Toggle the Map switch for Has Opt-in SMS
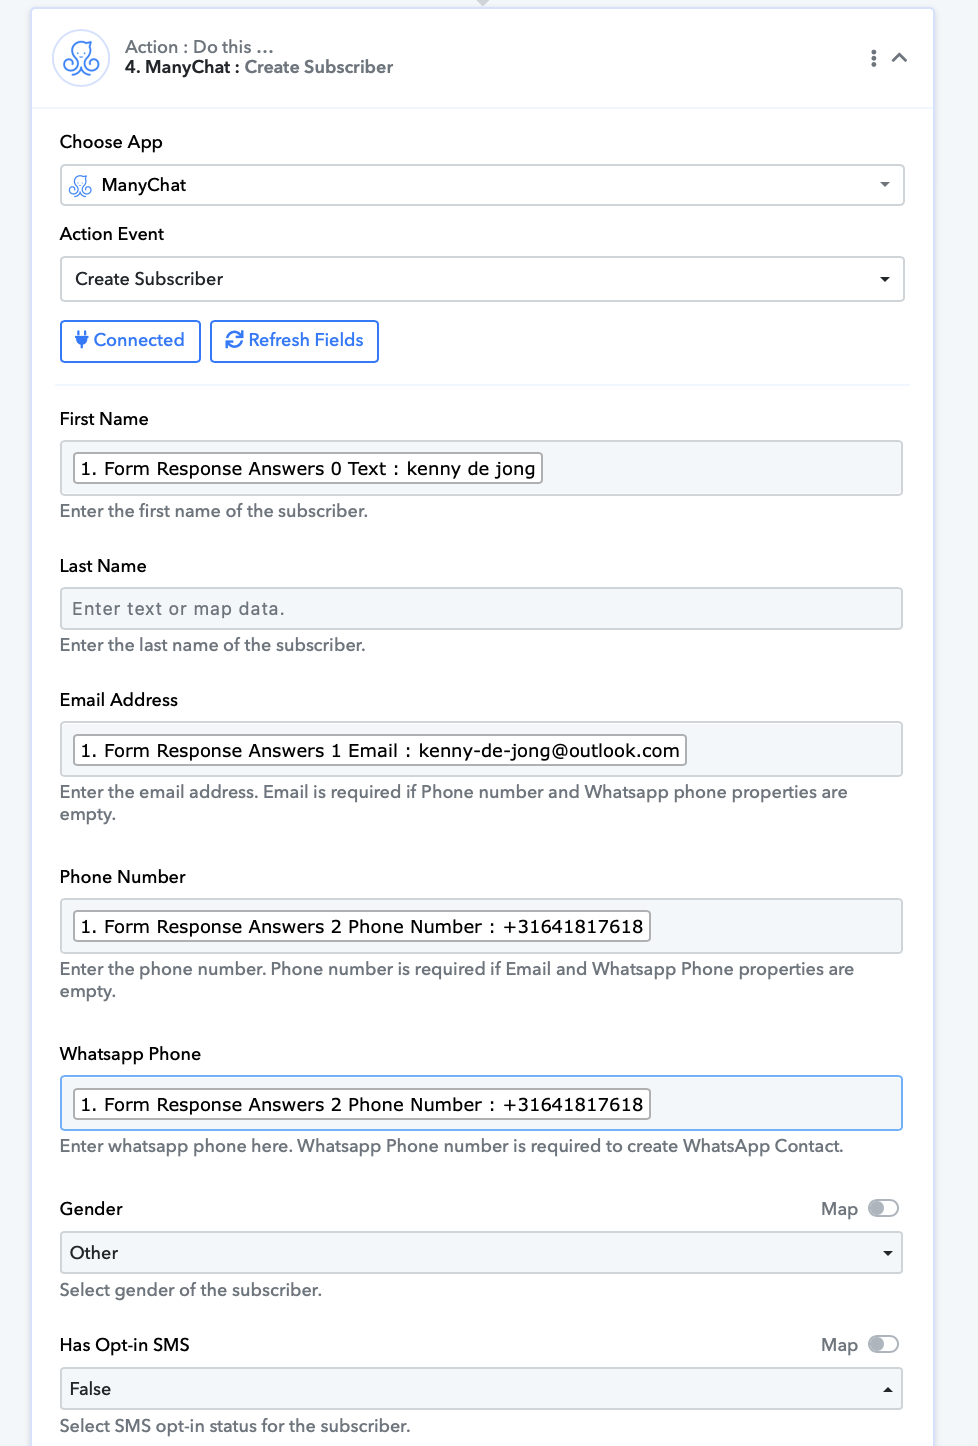Viewport: 978px width, 1446px height. coord(884,1344)
